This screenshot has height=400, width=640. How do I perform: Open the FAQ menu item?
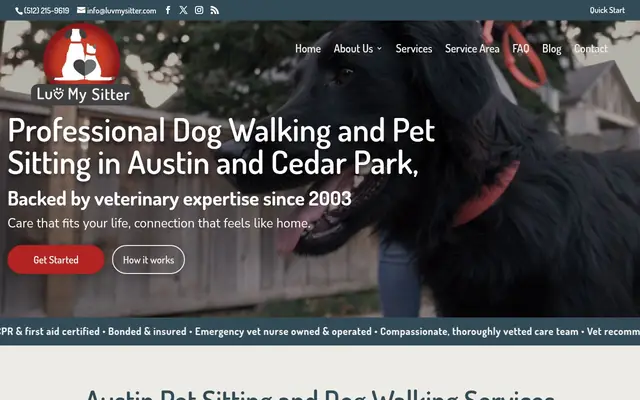click(520, 49)
